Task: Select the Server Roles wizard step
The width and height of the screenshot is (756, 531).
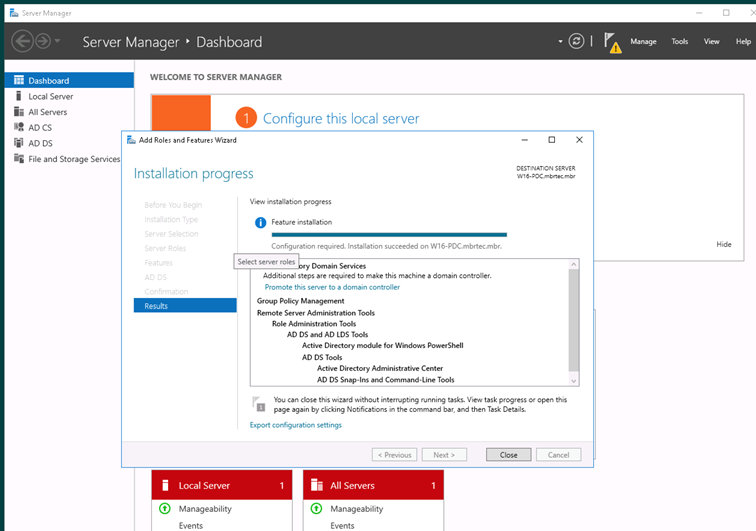Action: pos(165,248)
